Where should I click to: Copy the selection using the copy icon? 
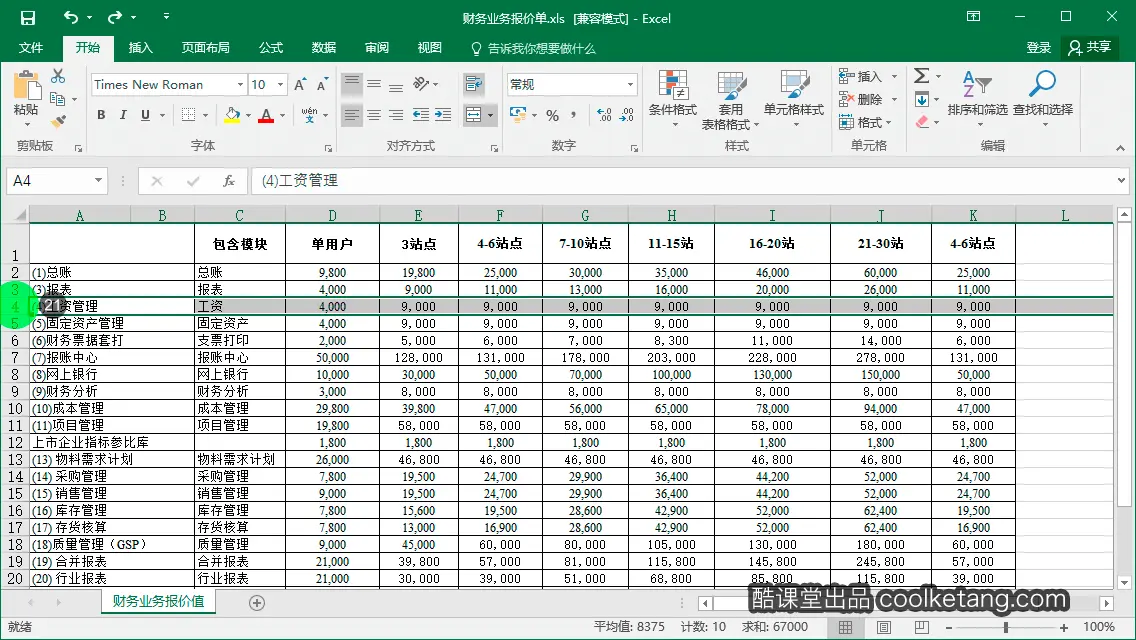(x=57, y=99)
